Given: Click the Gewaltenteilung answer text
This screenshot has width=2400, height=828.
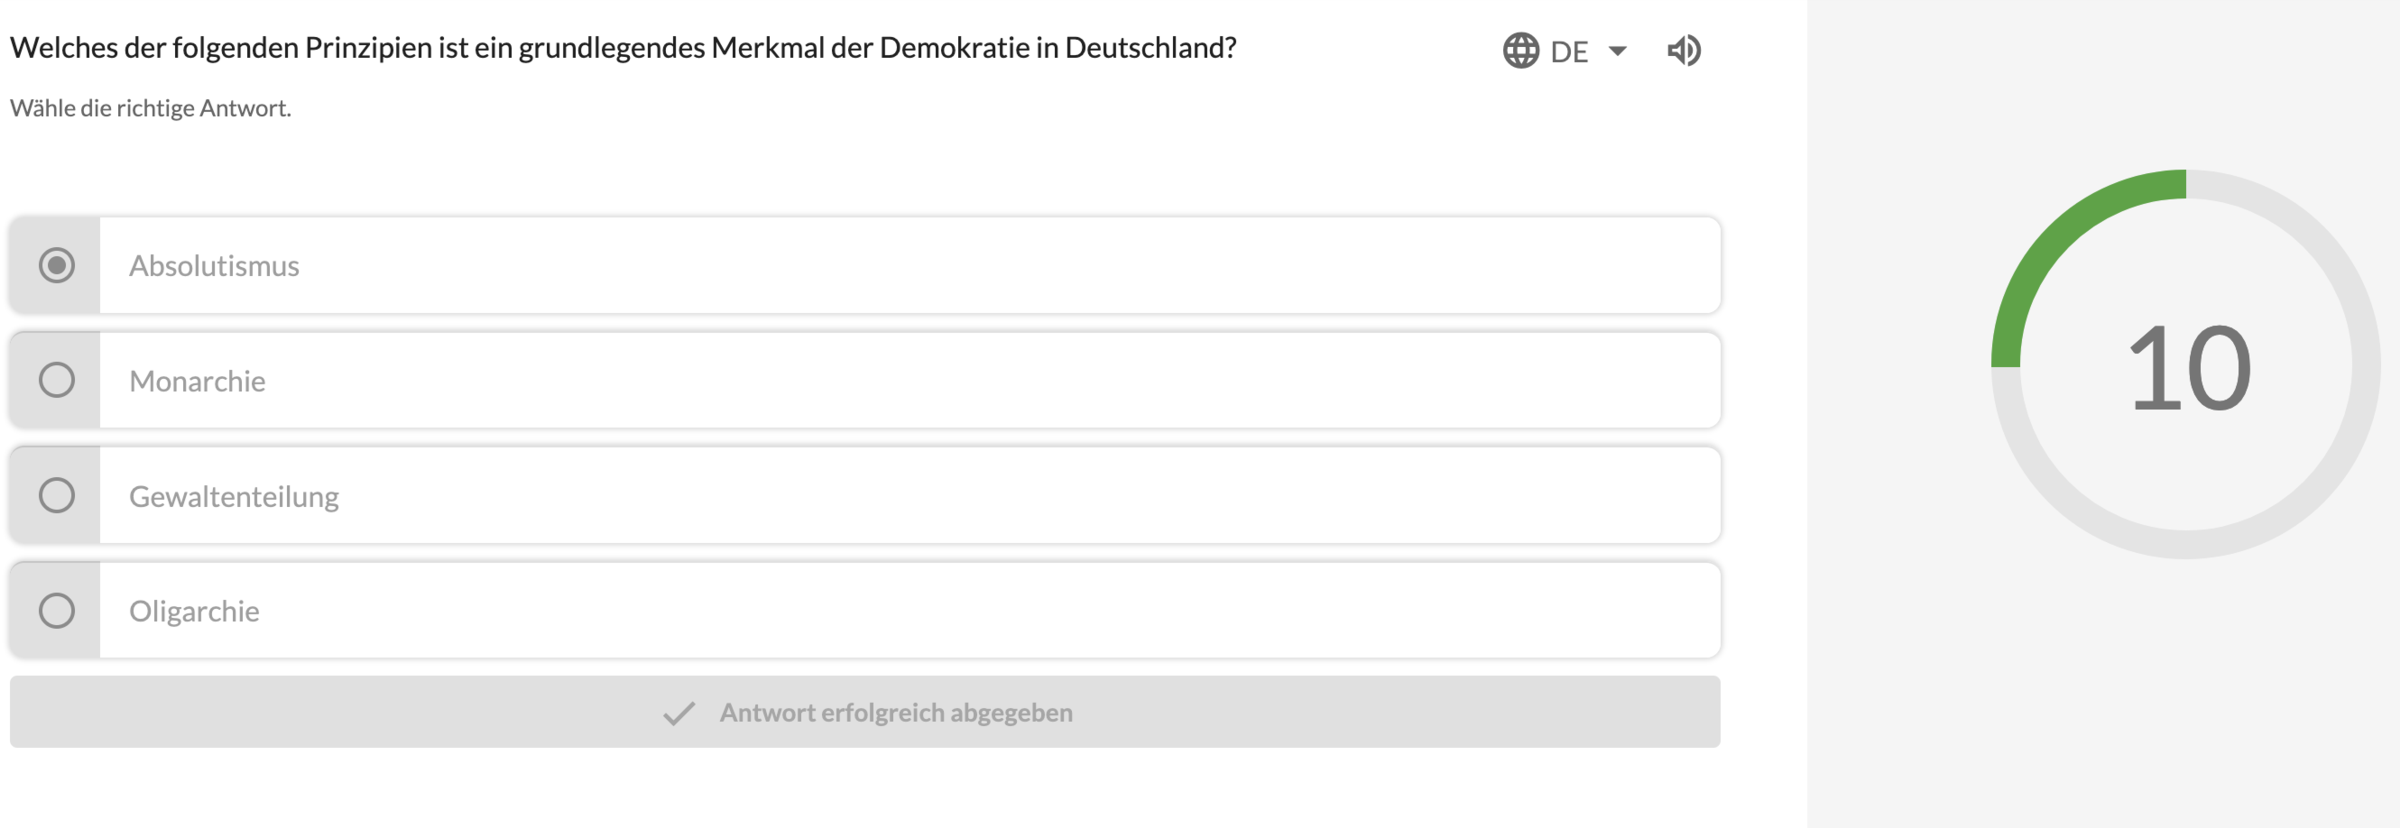Looking at the screenshot, I should (234, 496).
